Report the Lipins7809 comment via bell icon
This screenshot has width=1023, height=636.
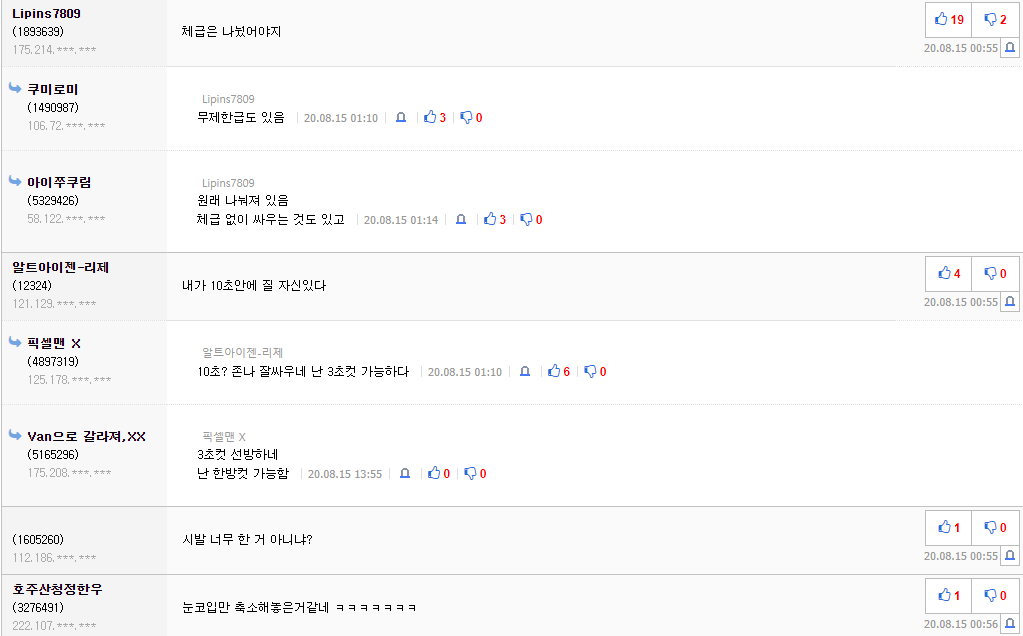point(1010,48)
